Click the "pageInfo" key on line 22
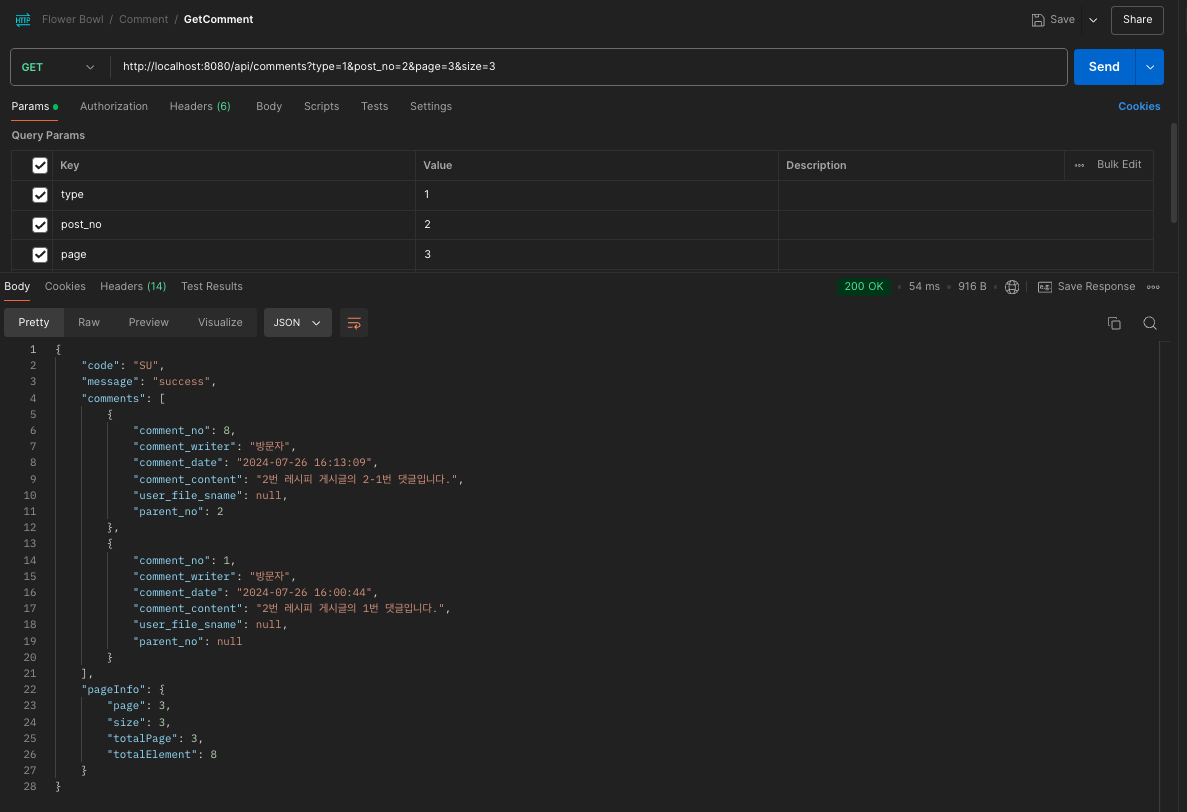The height and width of the screenshot is (812, 1187). (x=113, y=689)
